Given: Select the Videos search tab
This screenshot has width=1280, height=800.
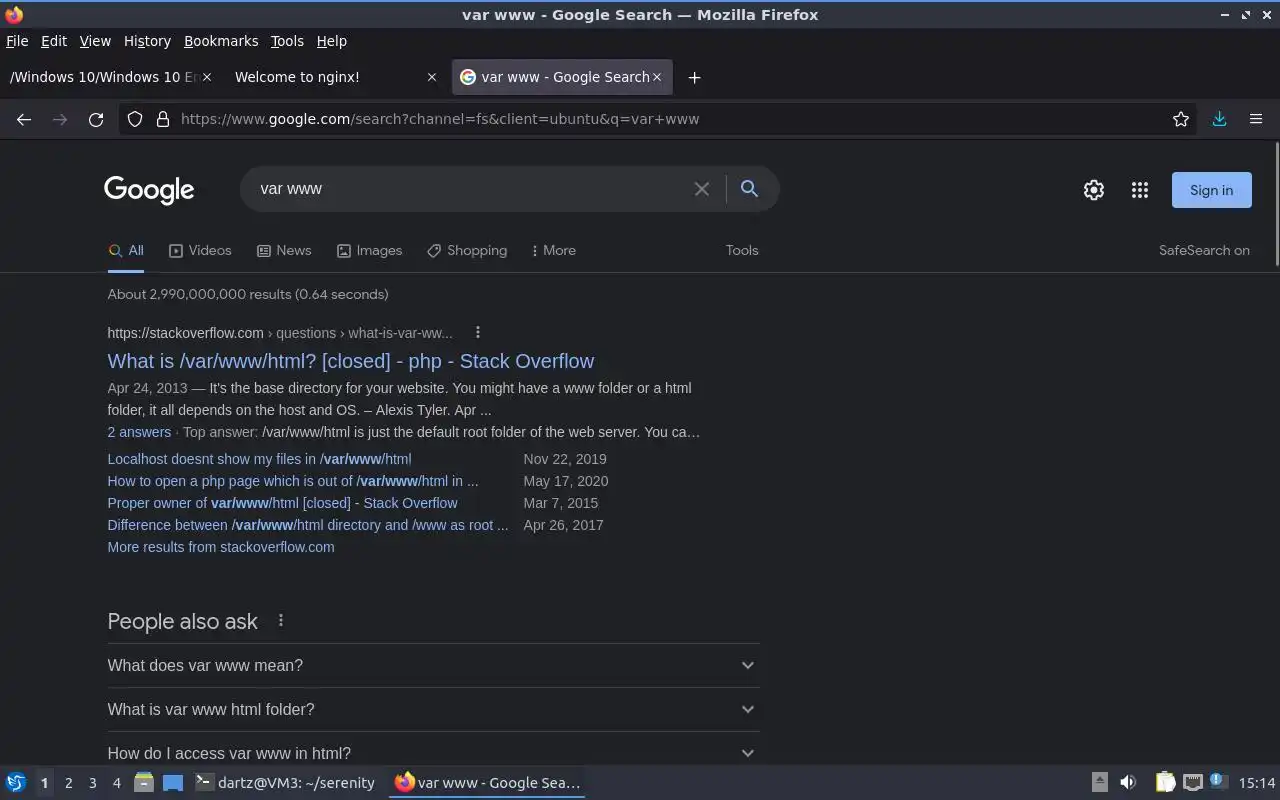Looking at the screenshot, I should click(x=200, y=250).
